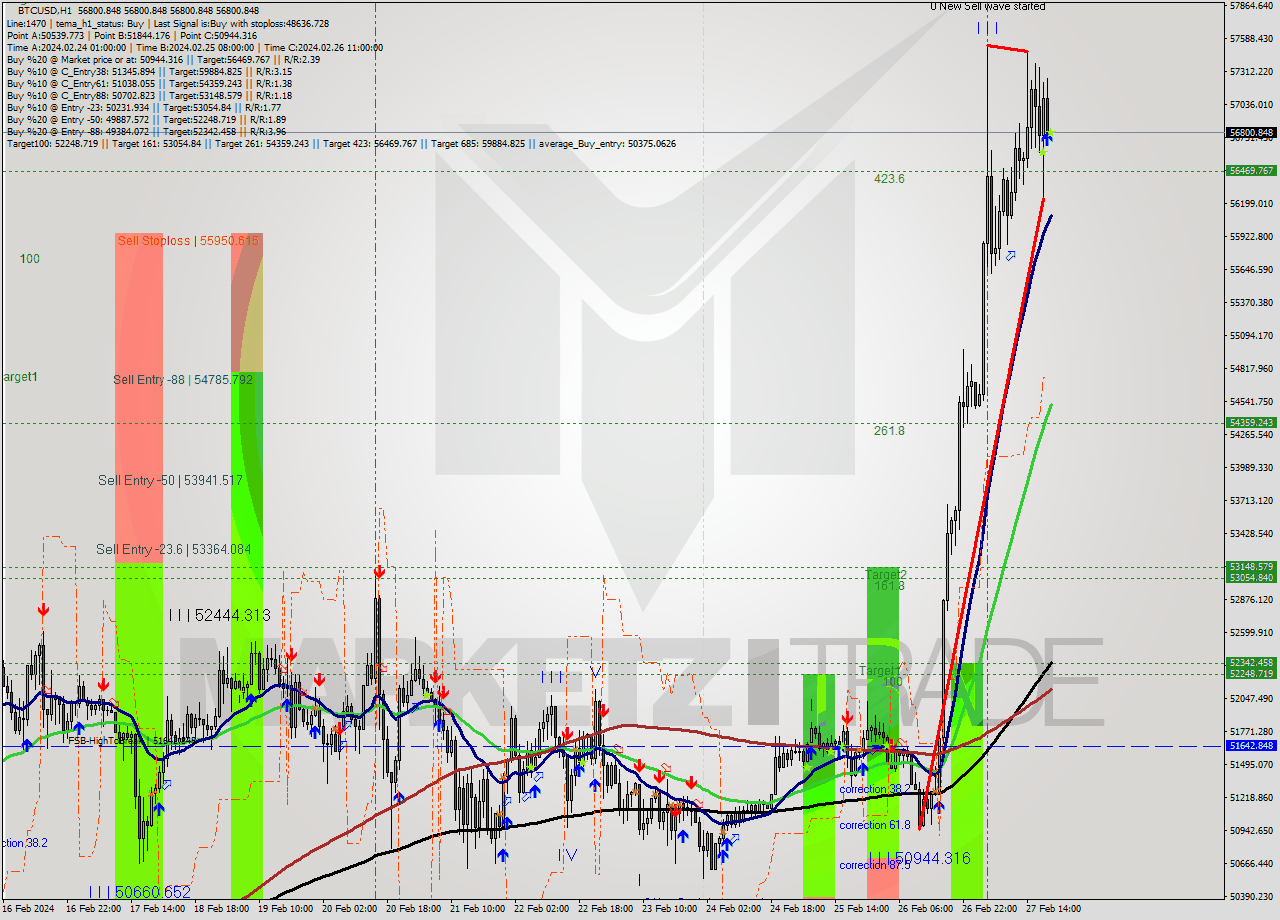Click the 55094.170 price axis value
The height and width of the screenshot is (920, 1280).
click(x=1251, y=336)
